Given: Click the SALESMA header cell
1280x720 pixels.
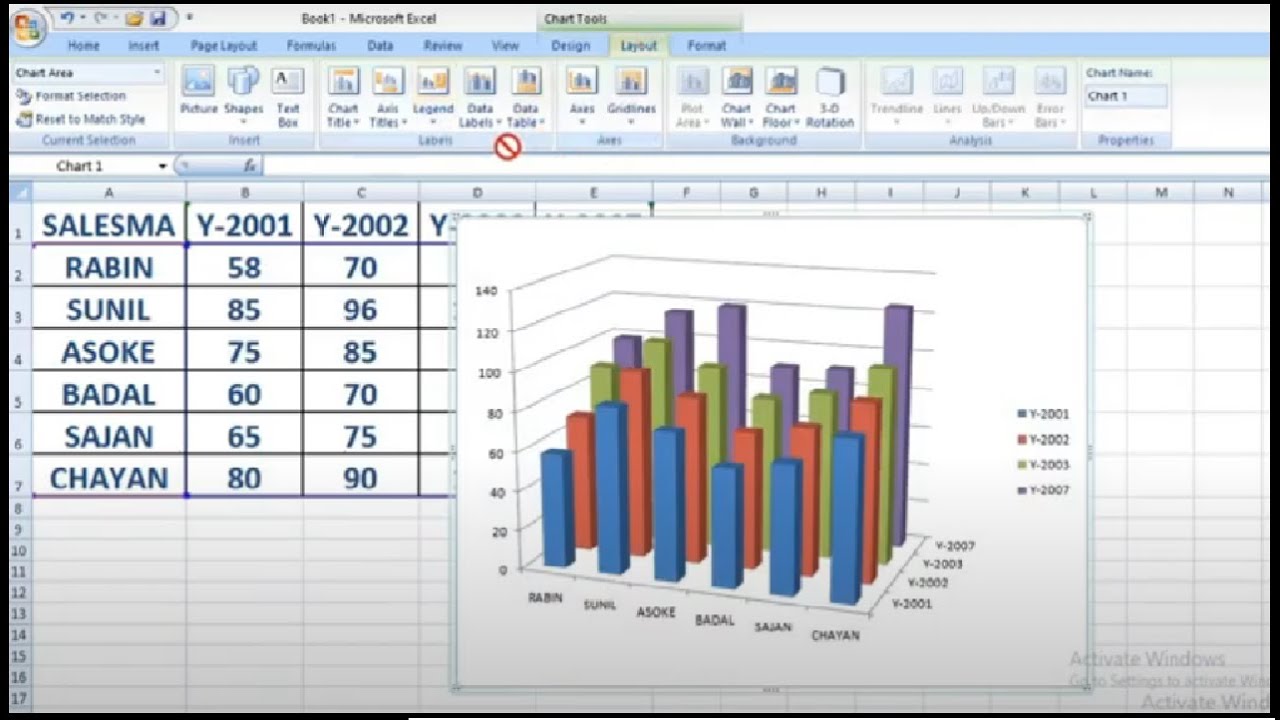Looking at the screenshot, I should (108, 226).
